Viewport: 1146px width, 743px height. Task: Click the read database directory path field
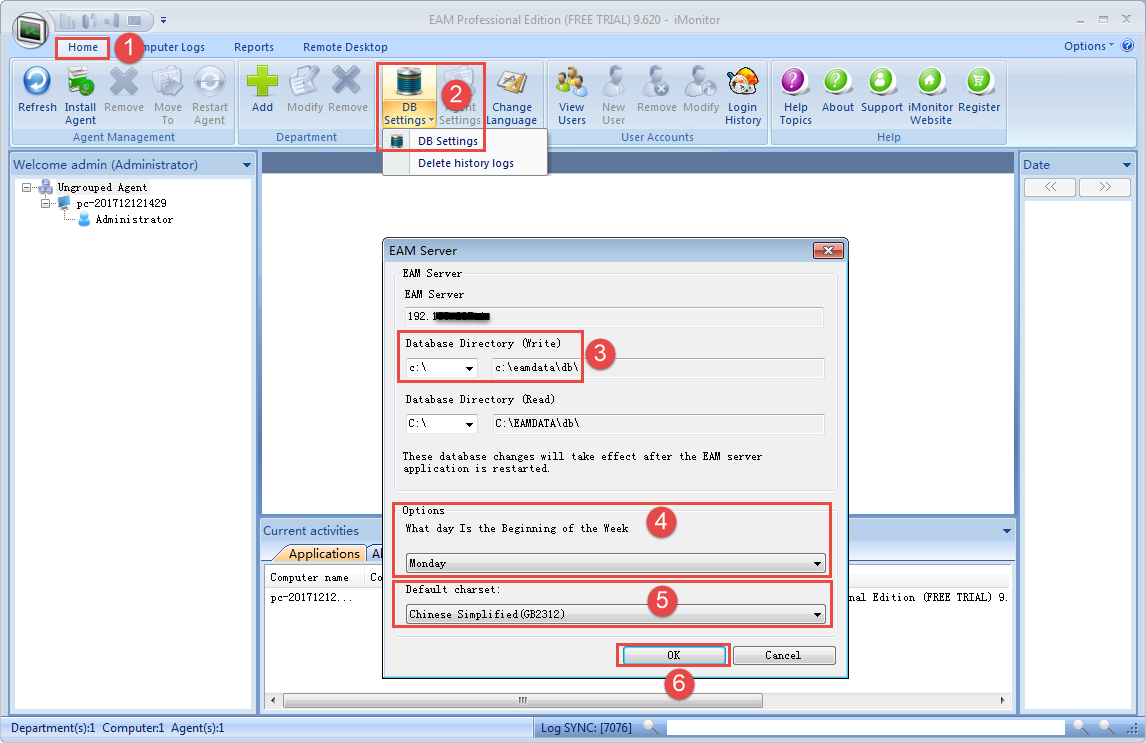(x=659, y=424)
